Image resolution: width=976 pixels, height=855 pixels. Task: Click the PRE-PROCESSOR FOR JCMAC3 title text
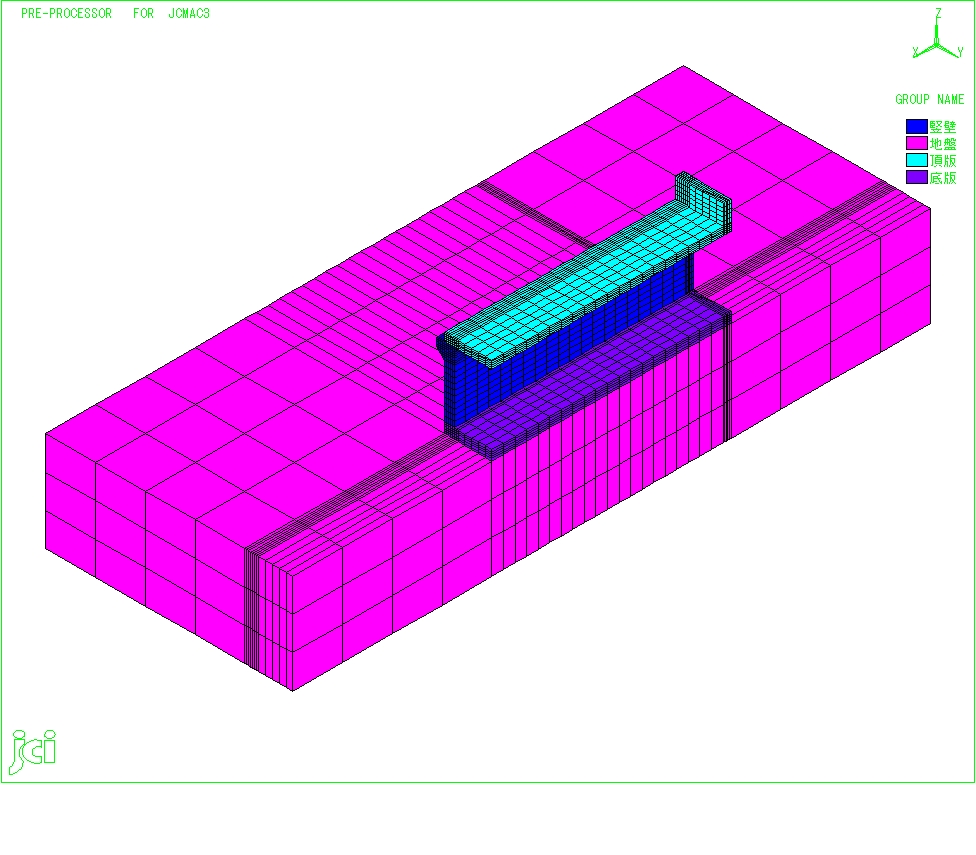click(x=115, y=13)
